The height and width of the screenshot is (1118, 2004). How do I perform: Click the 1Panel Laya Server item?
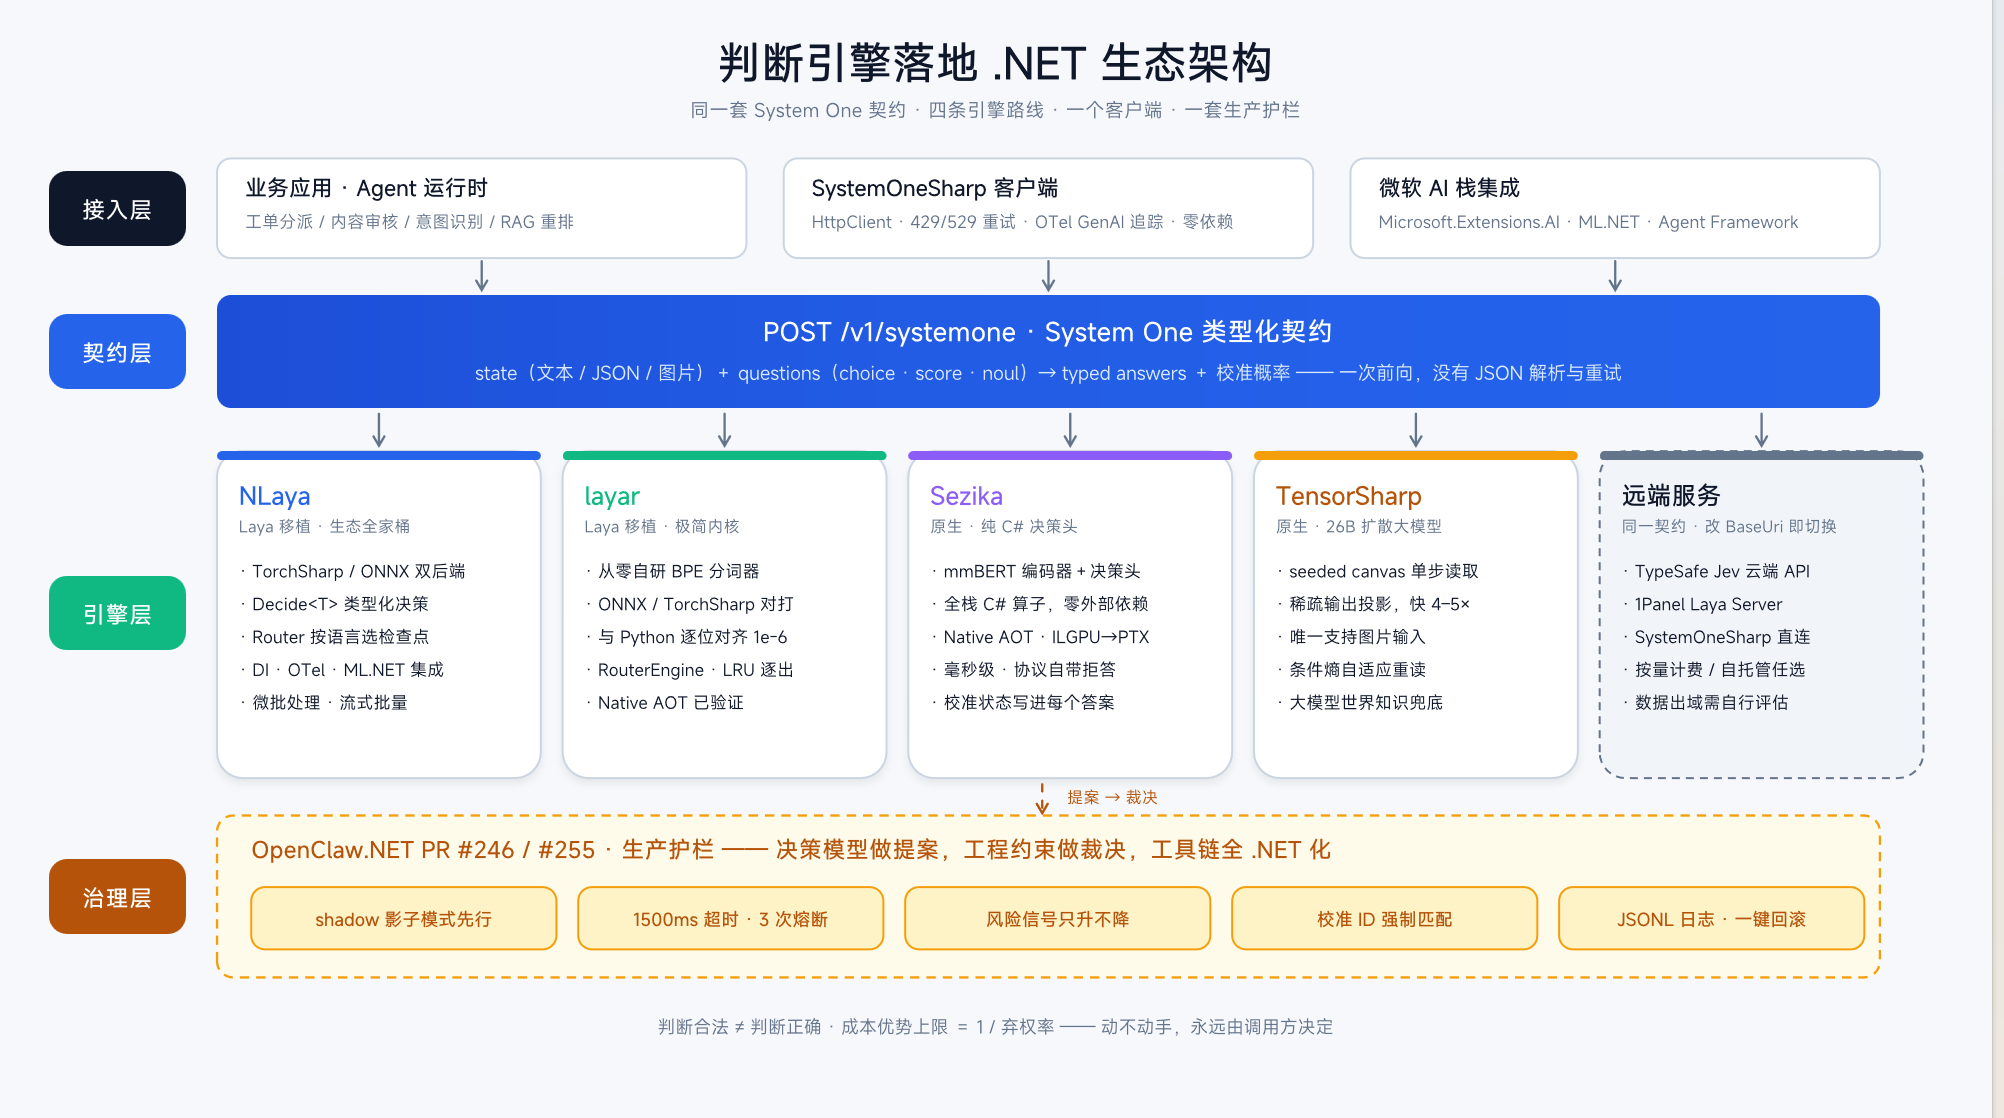coord(1708,604)
